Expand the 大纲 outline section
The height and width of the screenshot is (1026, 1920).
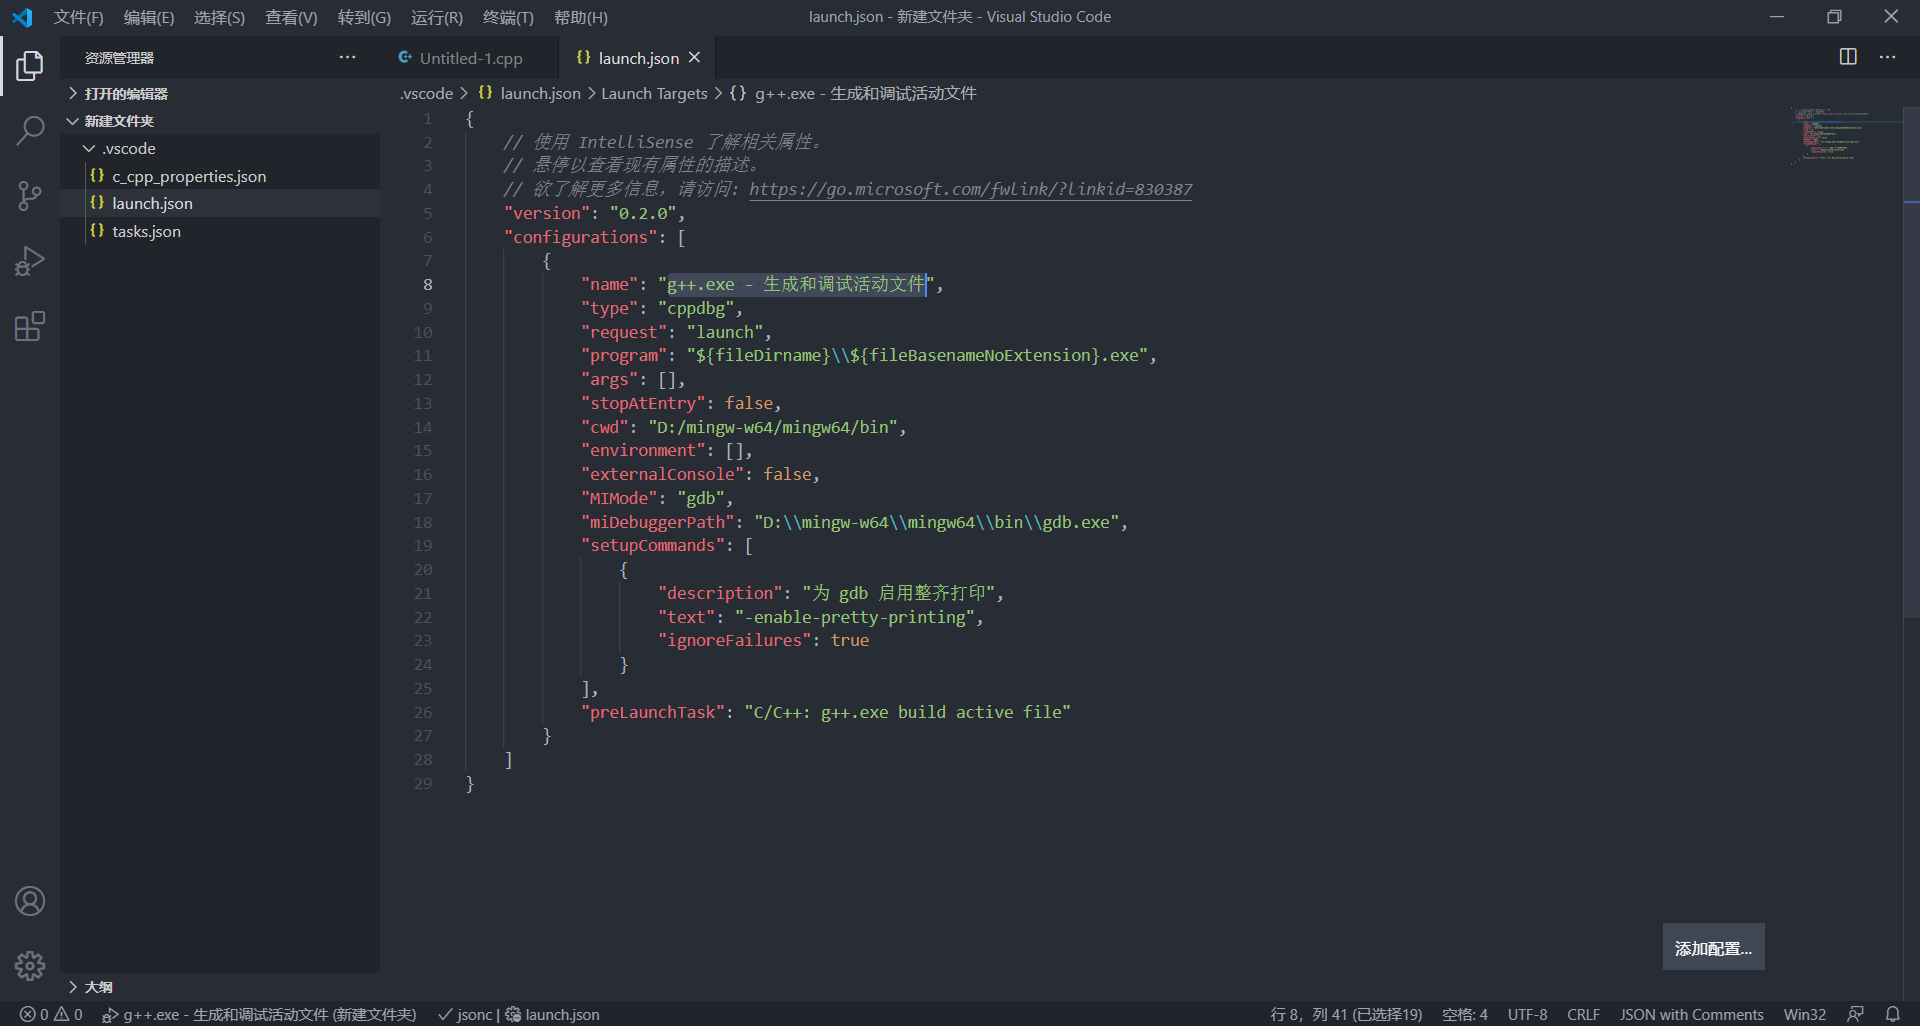pos(220,987)
